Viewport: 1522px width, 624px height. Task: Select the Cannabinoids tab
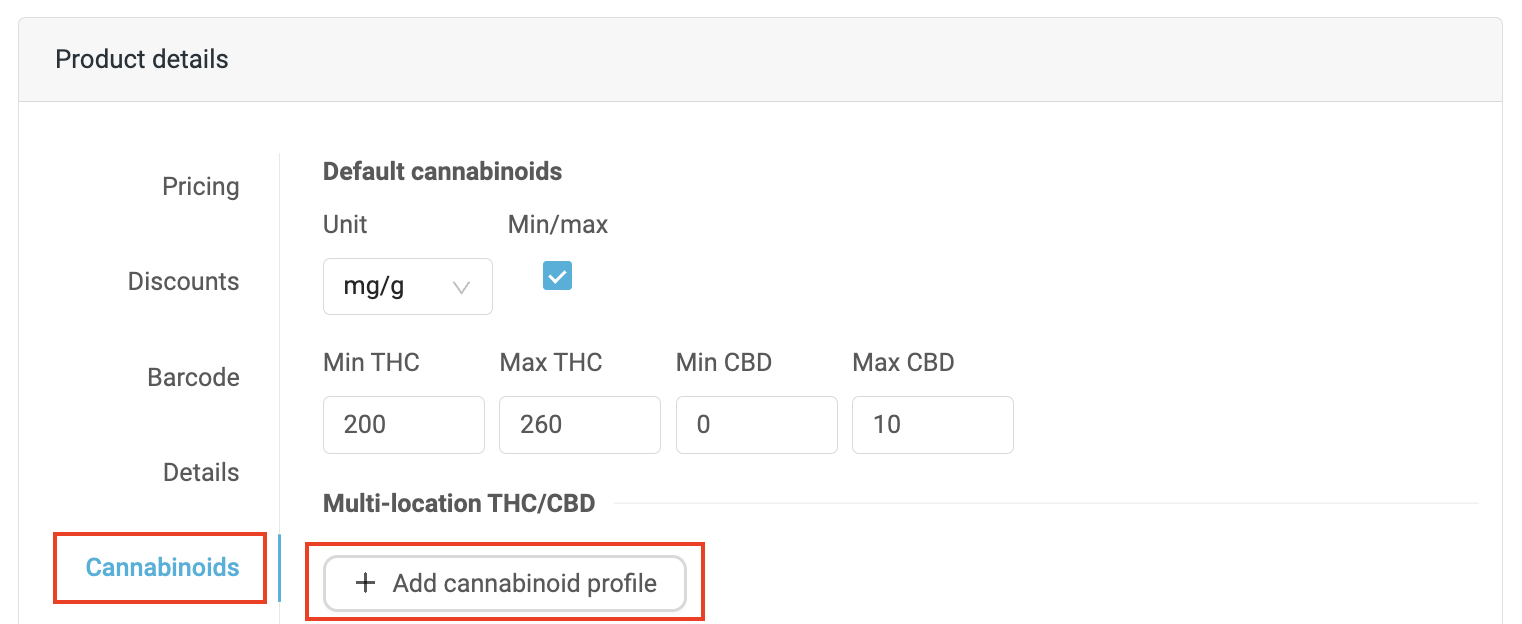pos(163,568)
